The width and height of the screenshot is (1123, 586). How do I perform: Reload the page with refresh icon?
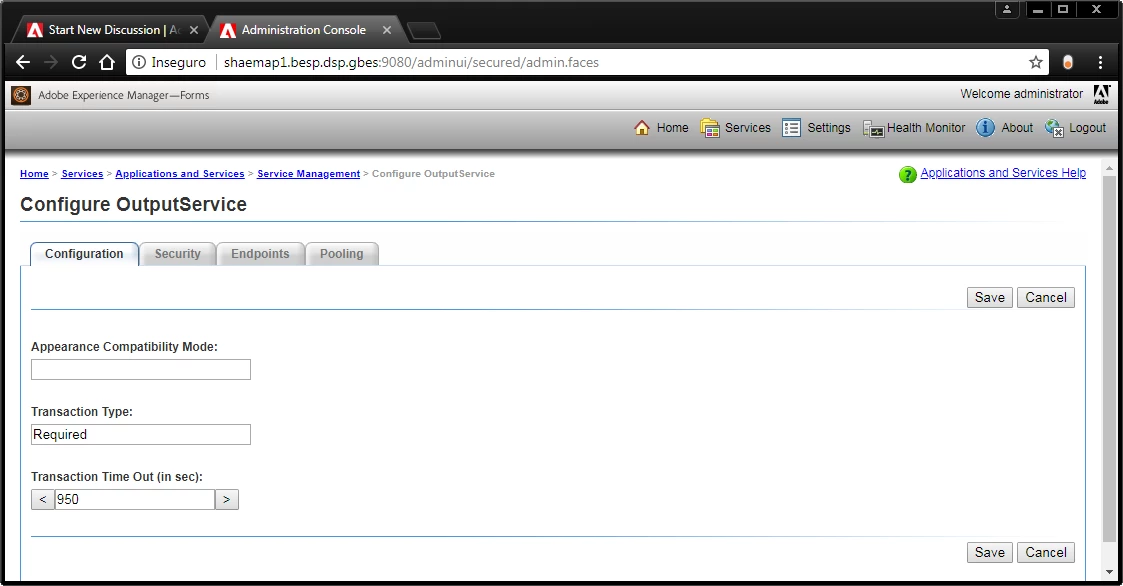tap(79, 62)
